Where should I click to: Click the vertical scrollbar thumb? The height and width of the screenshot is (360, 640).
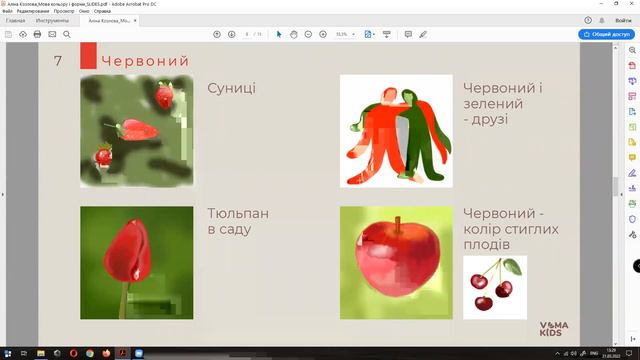(x=616, y=186)
